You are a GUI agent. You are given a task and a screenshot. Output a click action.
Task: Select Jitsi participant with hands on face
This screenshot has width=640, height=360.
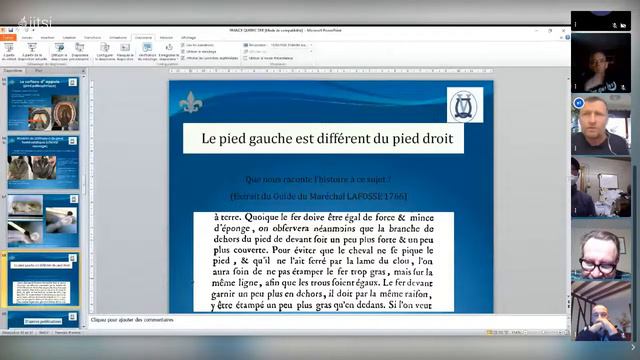pos(600,311)
